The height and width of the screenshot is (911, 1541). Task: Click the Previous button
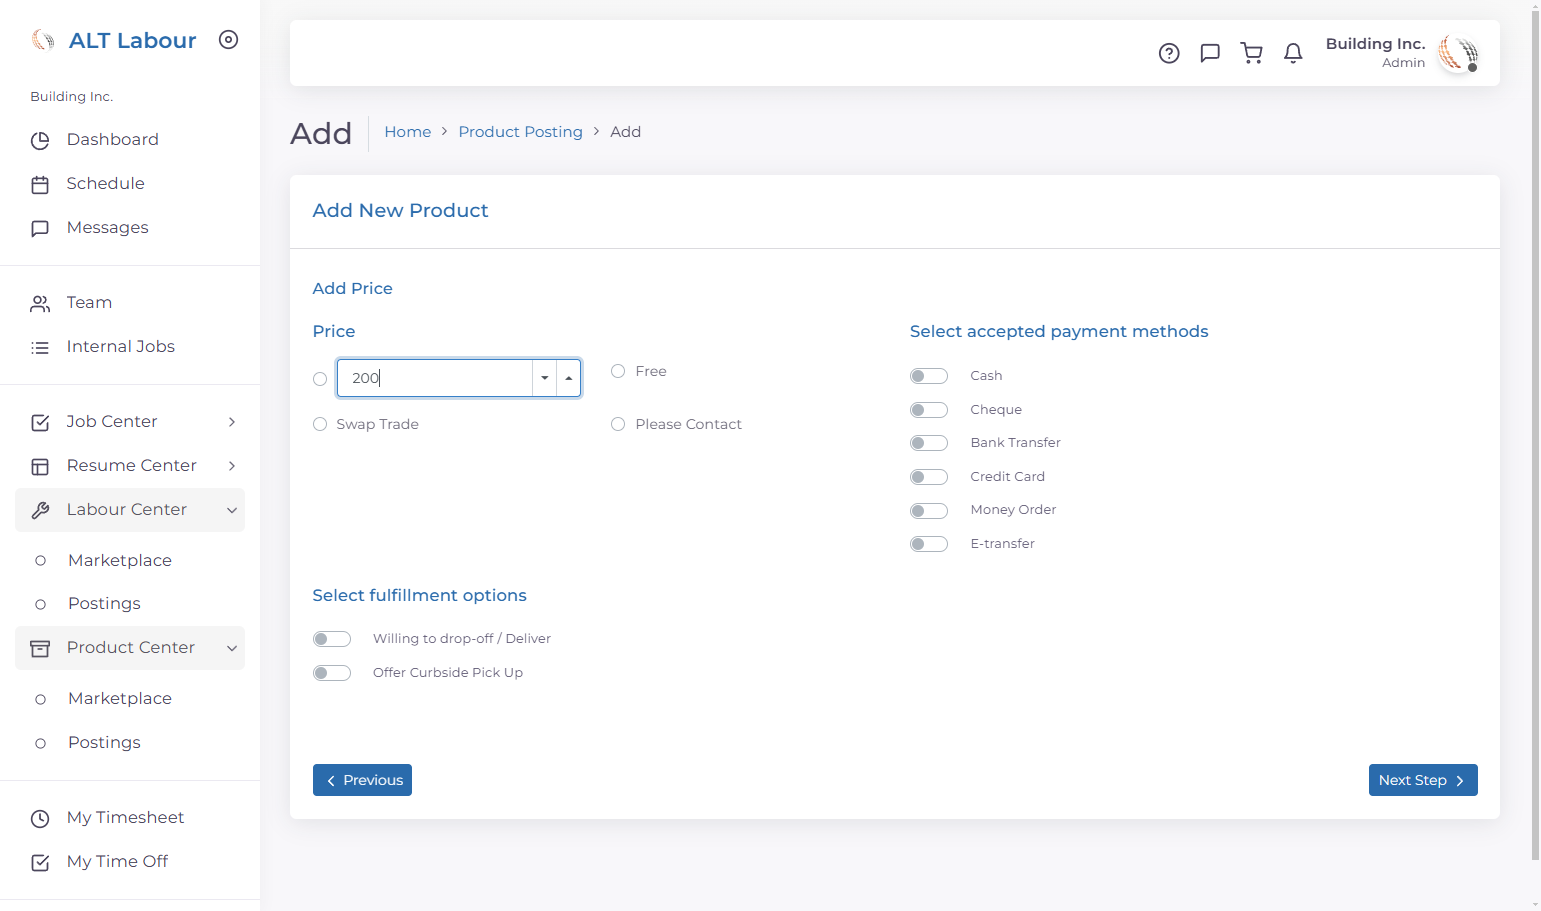(362, 780)
